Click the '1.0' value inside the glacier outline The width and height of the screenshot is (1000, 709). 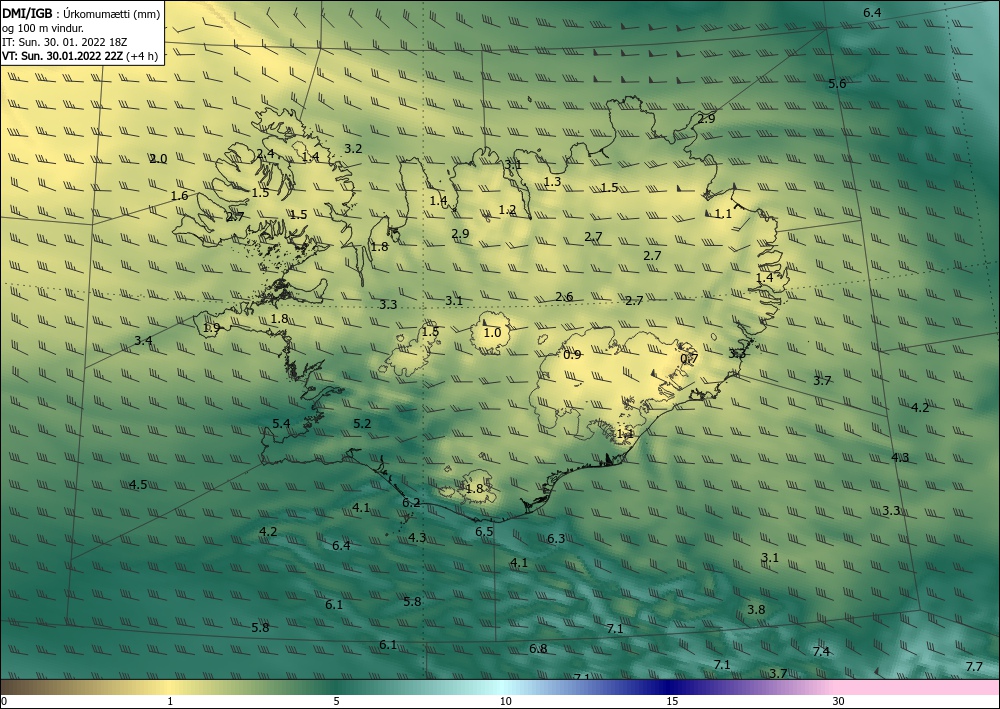(492, 333)
